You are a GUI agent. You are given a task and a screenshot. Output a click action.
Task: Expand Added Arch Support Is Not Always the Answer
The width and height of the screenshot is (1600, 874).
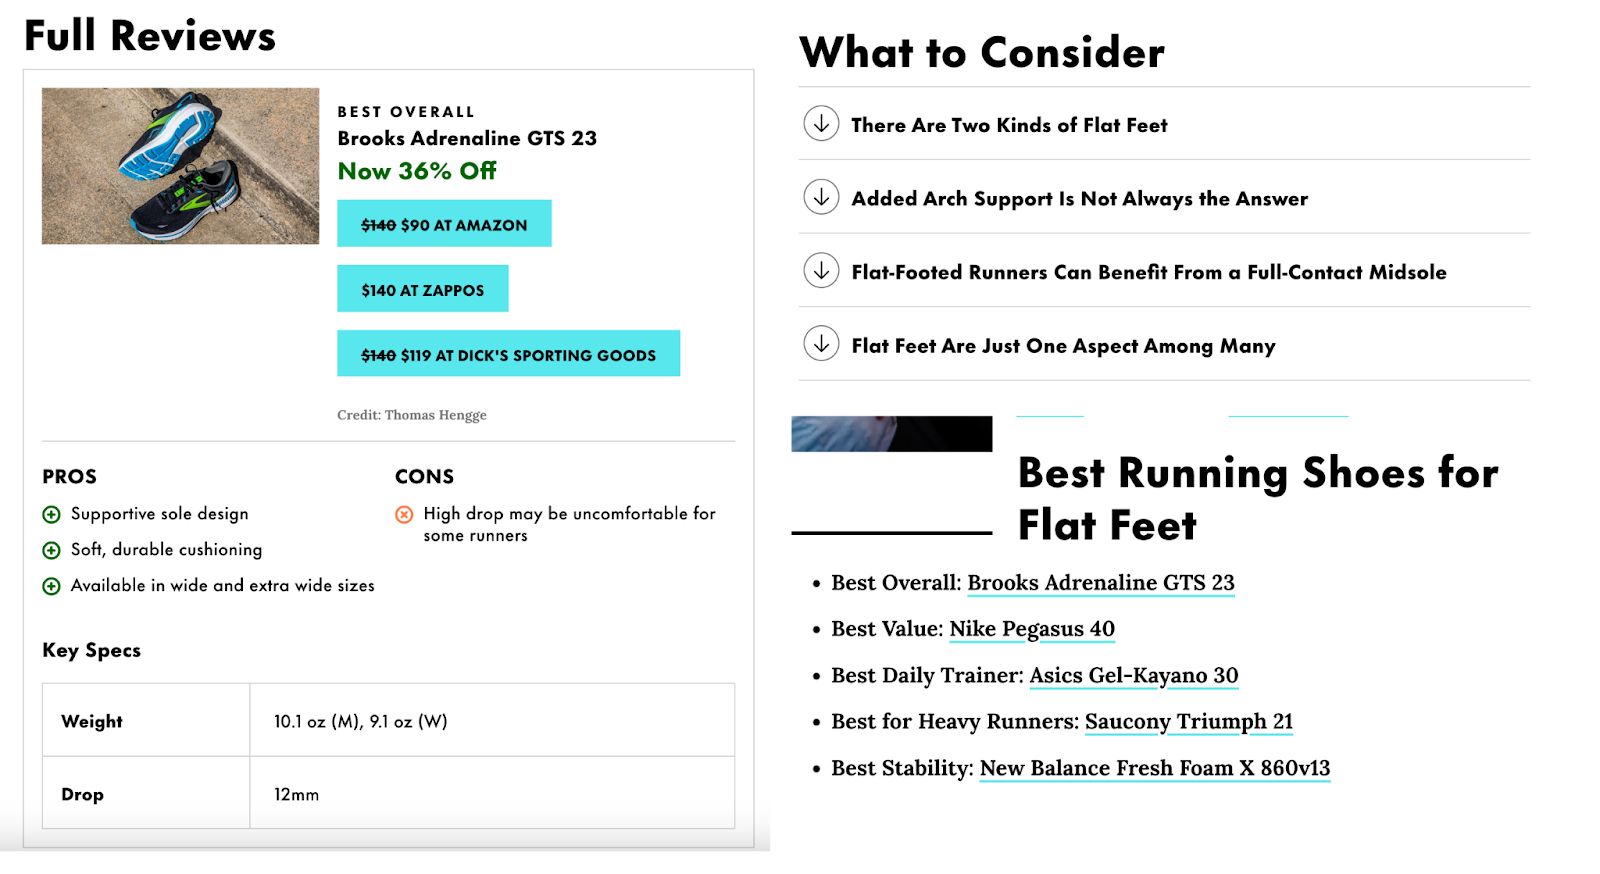[x=1164, y=197]
